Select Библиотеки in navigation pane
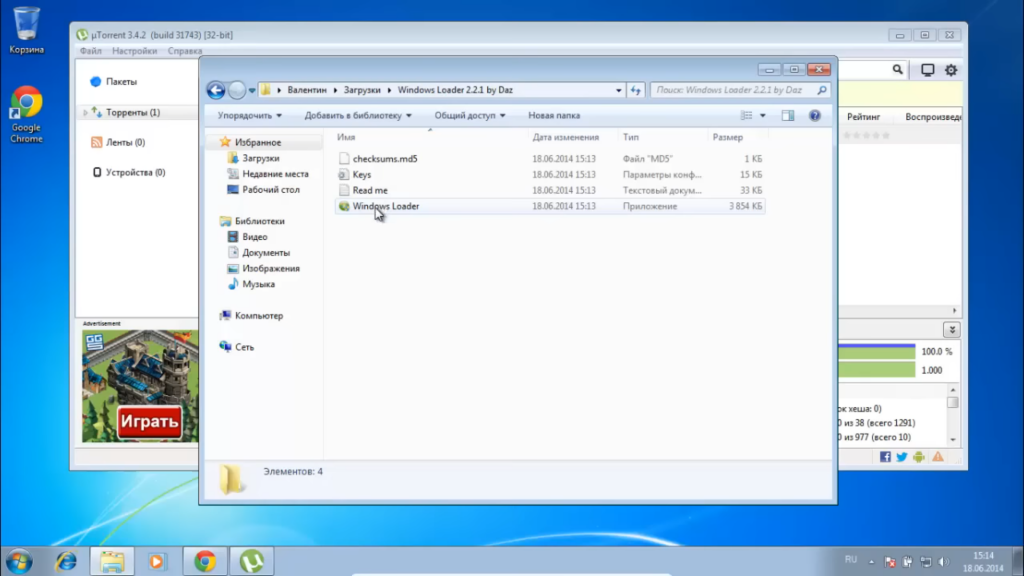 click(x=259, y=221)
